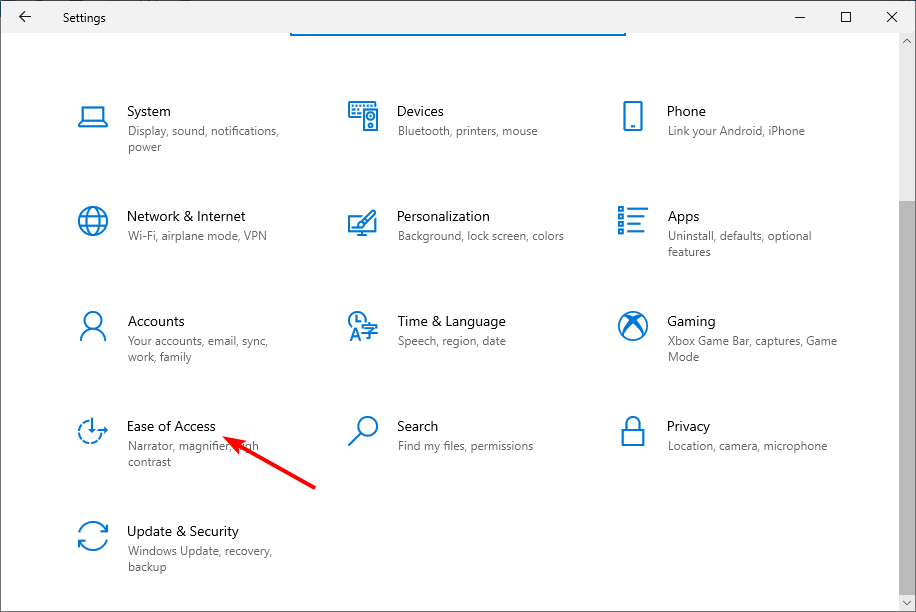
Task: Open the Ease of Access icon
Action: (93, 431)
